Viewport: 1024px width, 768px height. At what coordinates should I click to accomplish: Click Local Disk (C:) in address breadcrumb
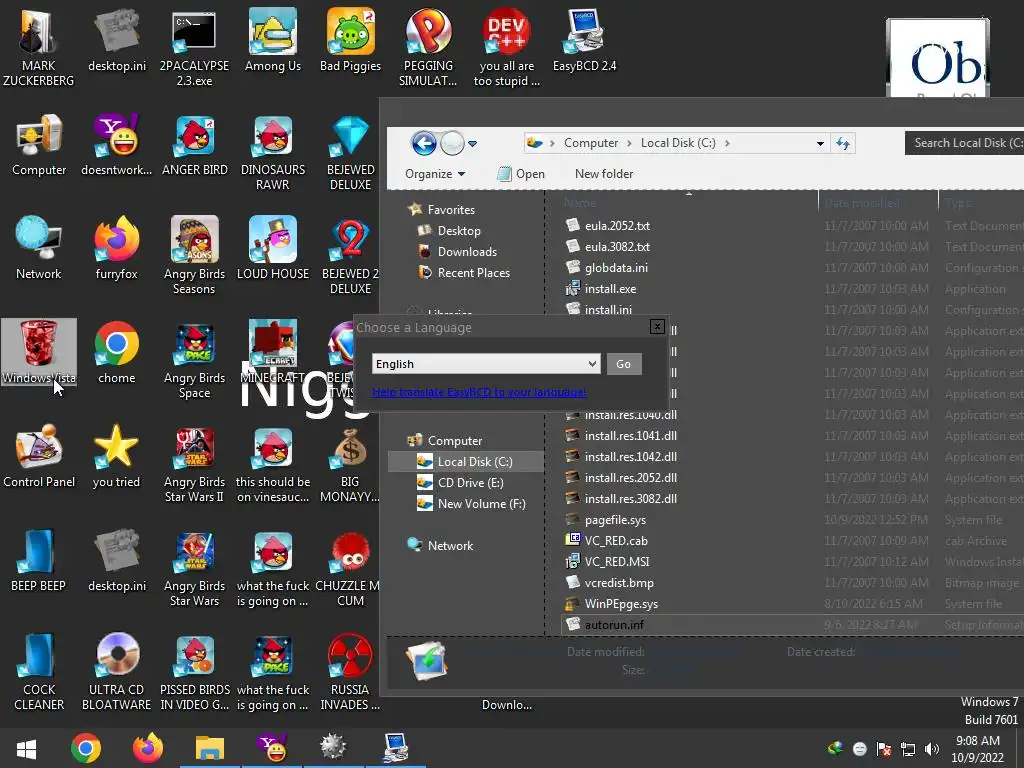click(678, 143)
